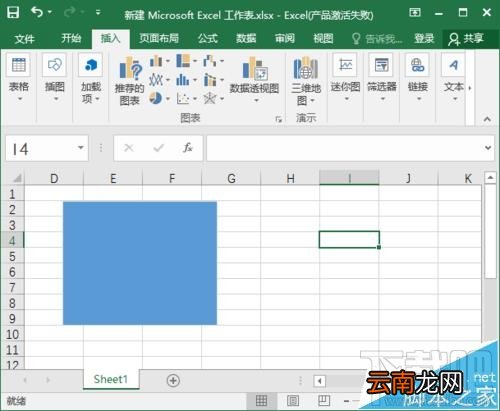Open the 筛选器 filters group
Viewport: 500px width, 411px height.
tap(382, 78)
